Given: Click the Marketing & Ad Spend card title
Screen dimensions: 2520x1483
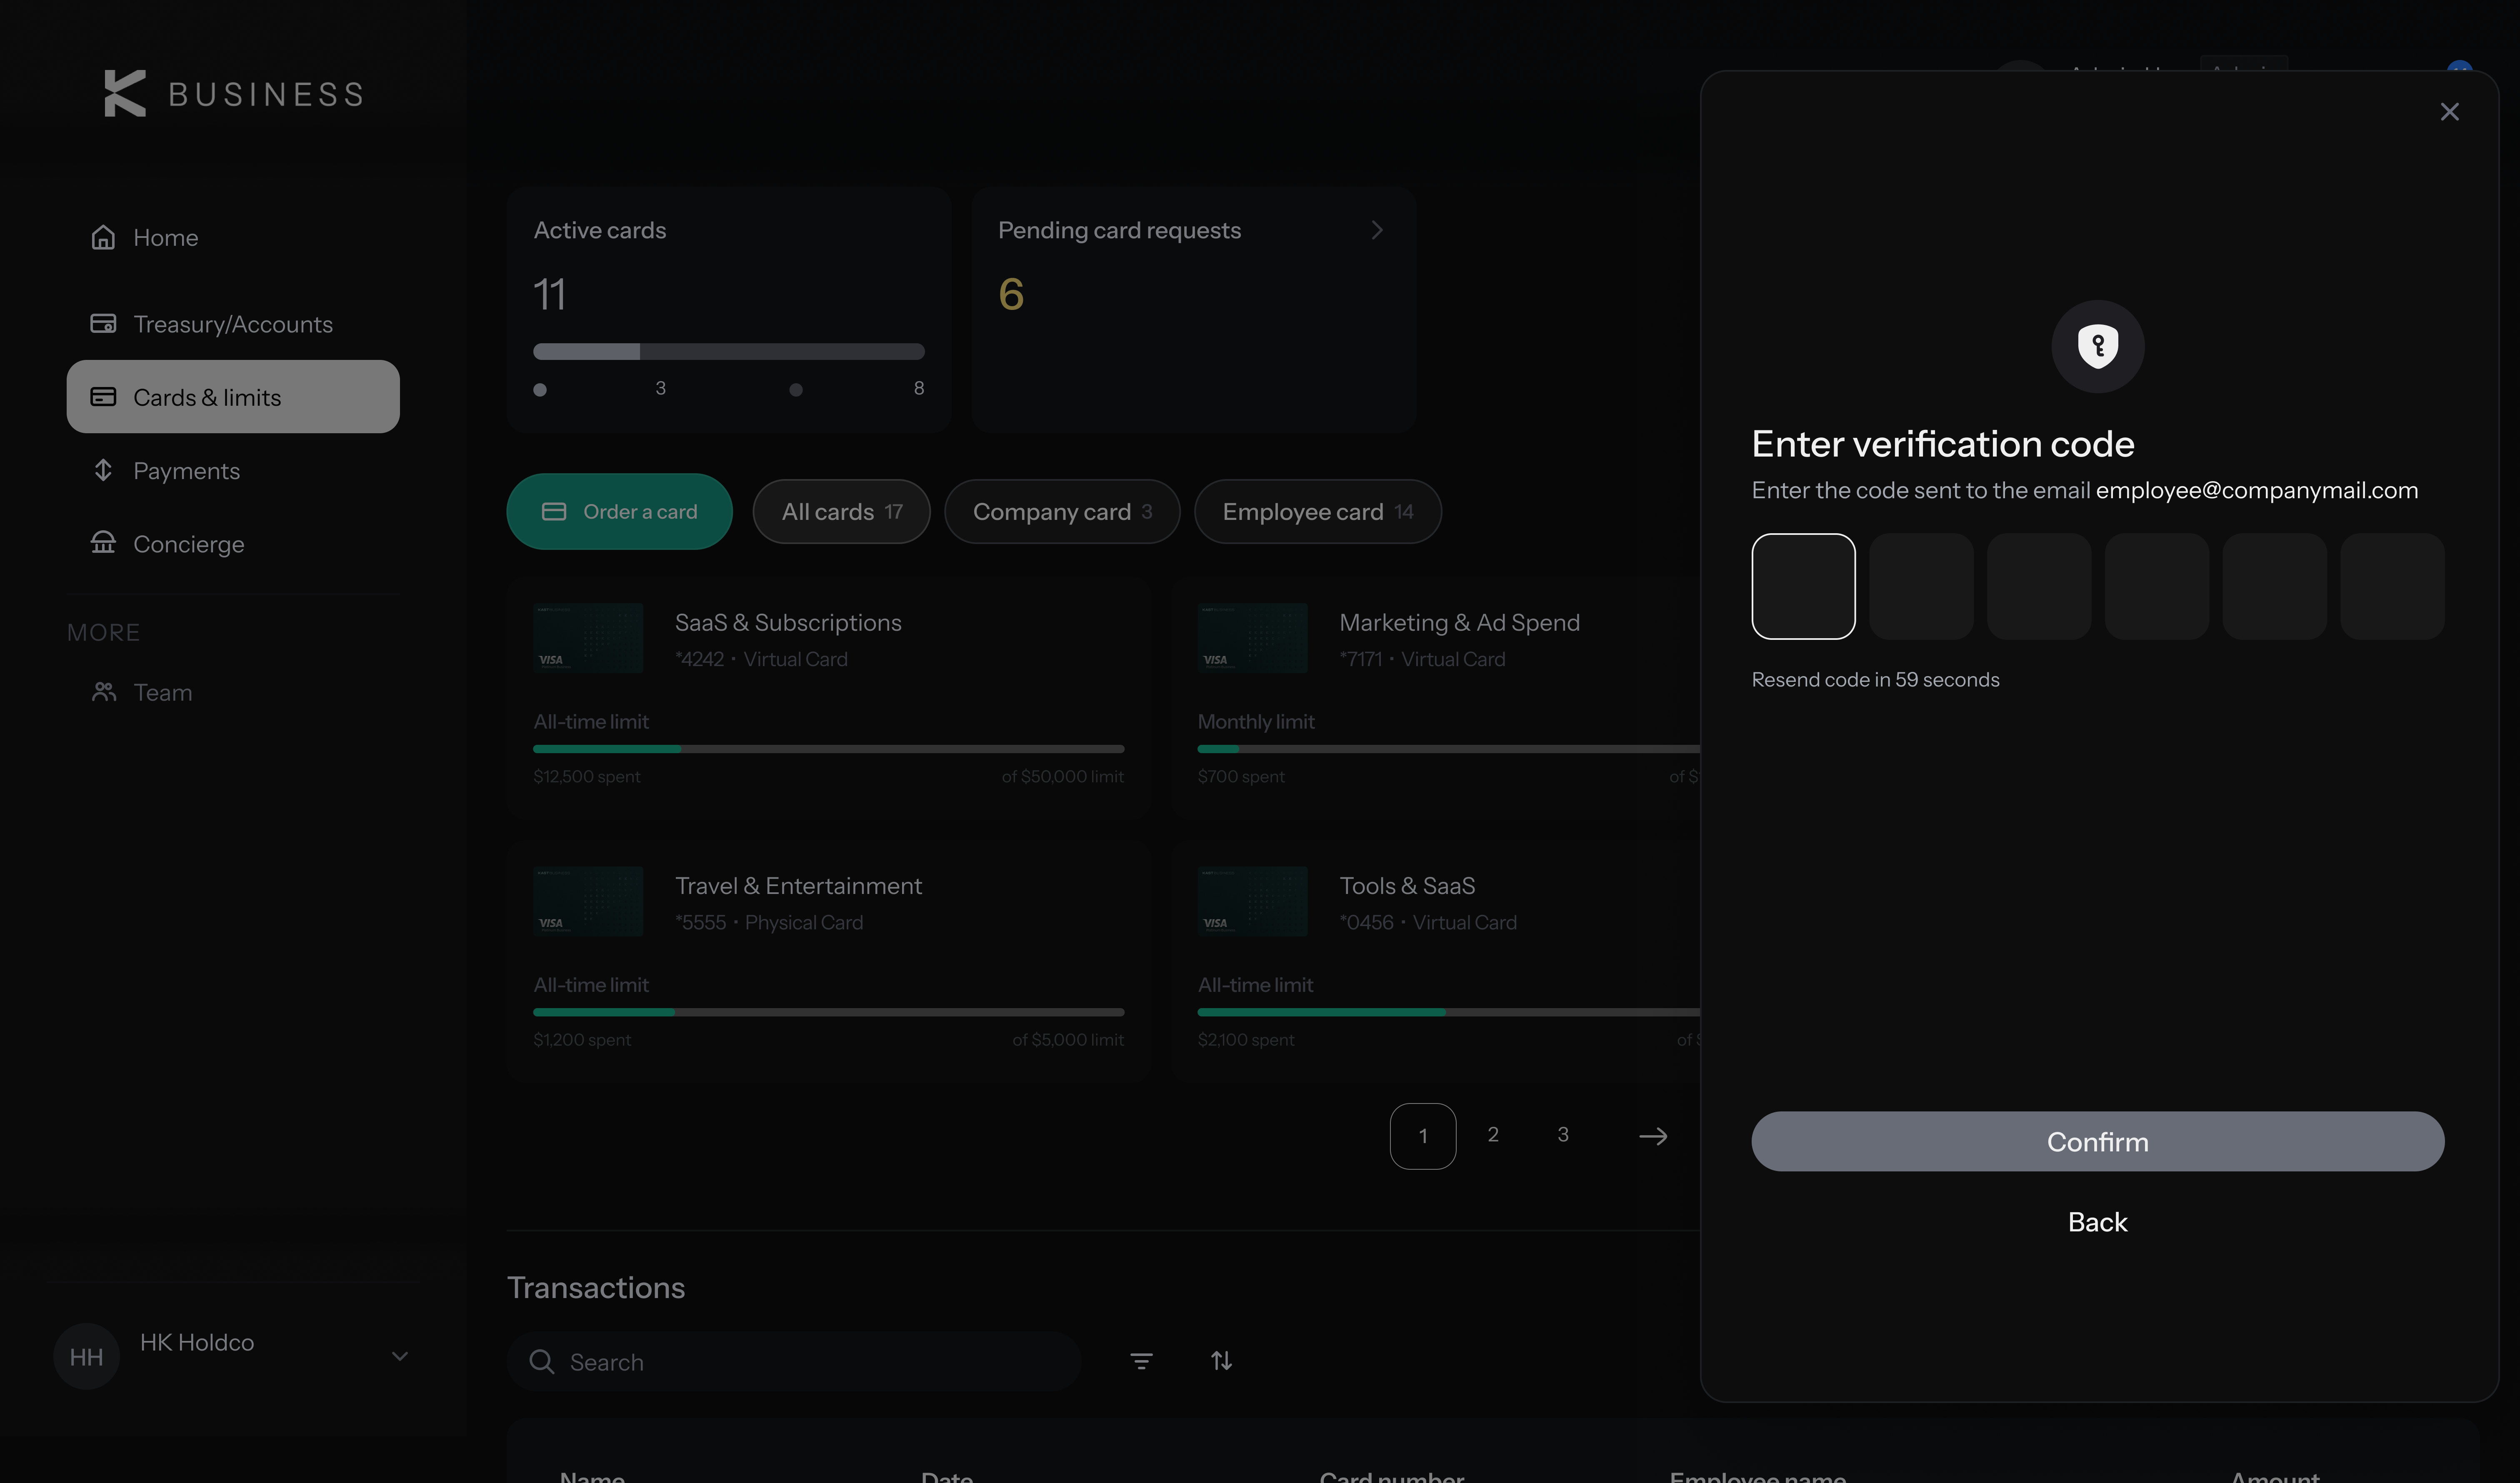Looking at the screenshot, I should (1459, 623).
